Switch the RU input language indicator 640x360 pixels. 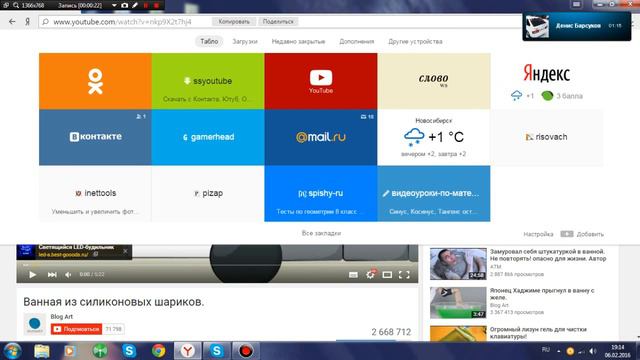pos(546,349)
